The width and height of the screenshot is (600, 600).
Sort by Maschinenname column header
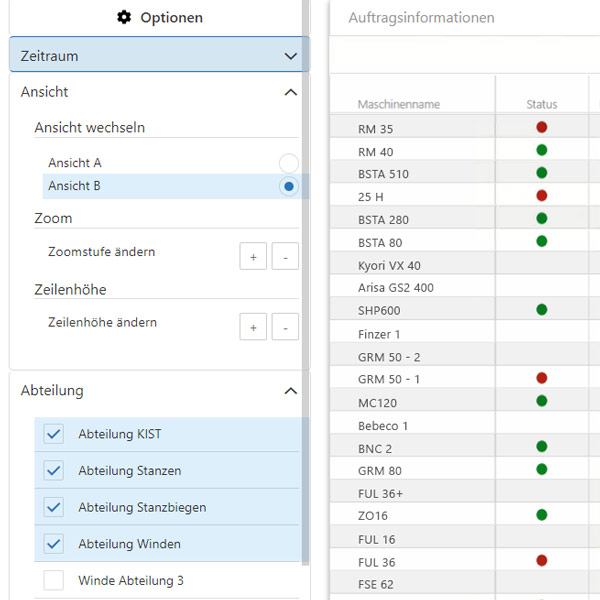click(398, 104)
